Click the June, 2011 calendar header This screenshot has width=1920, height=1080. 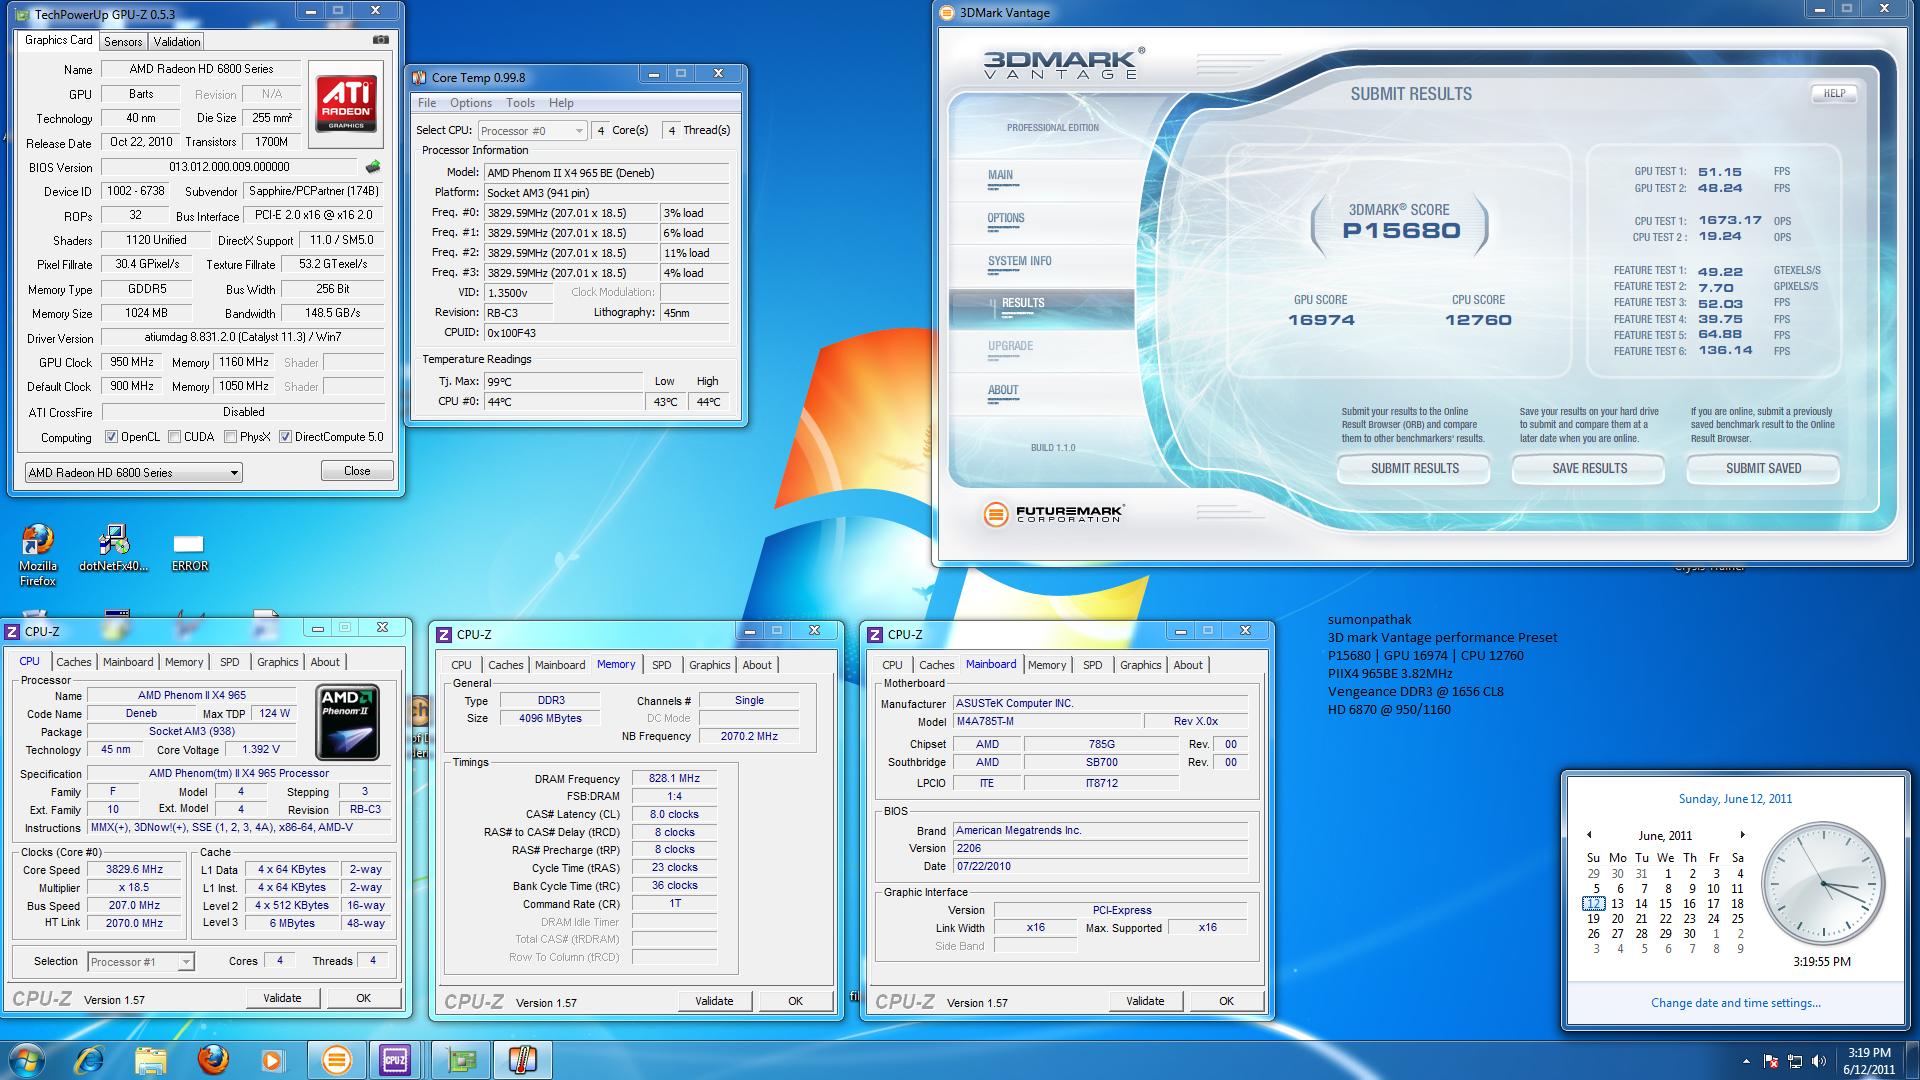tap(1665, 835)
